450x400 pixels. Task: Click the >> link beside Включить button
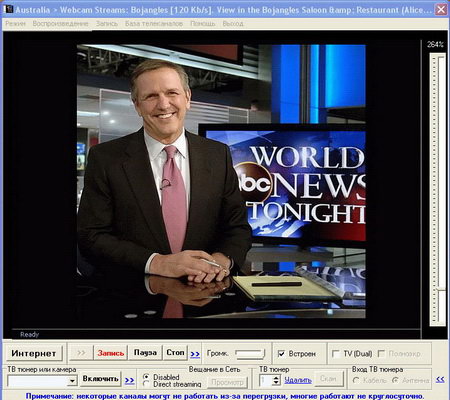(x=129, y=380)
